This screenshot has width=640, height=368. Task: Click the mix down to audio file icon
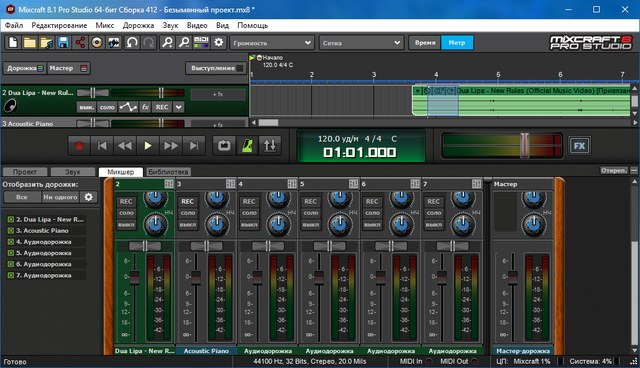[x=113, y=42]
